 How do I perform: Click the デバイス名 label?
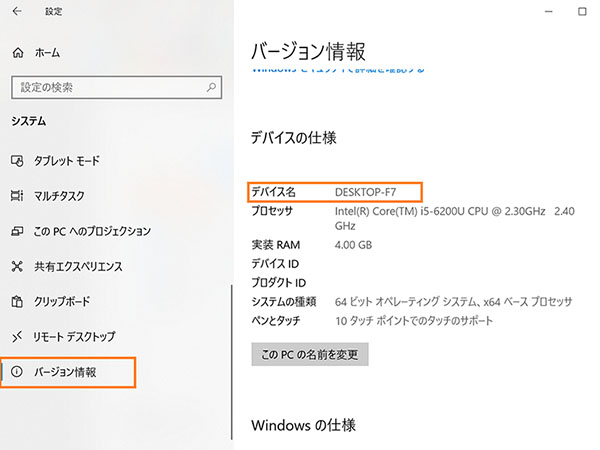(273, 192)
